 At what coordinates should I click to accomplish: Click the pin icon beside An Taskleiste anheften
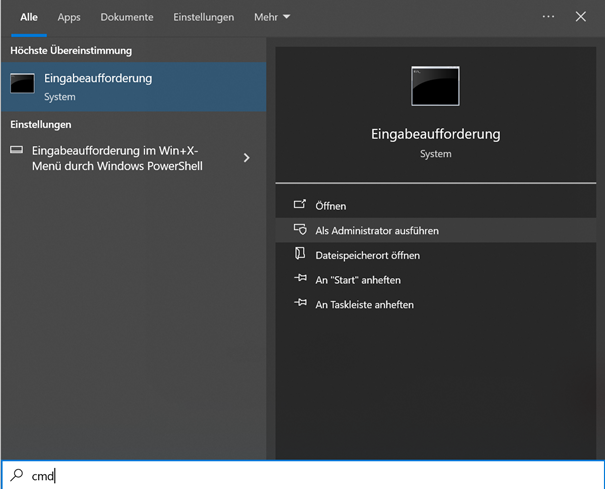(300, 303)
